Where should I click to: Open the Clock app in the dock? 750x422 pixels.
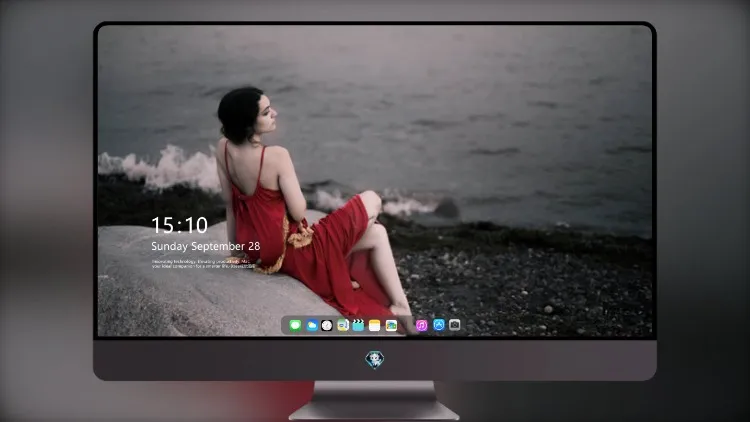pos(327,325)
